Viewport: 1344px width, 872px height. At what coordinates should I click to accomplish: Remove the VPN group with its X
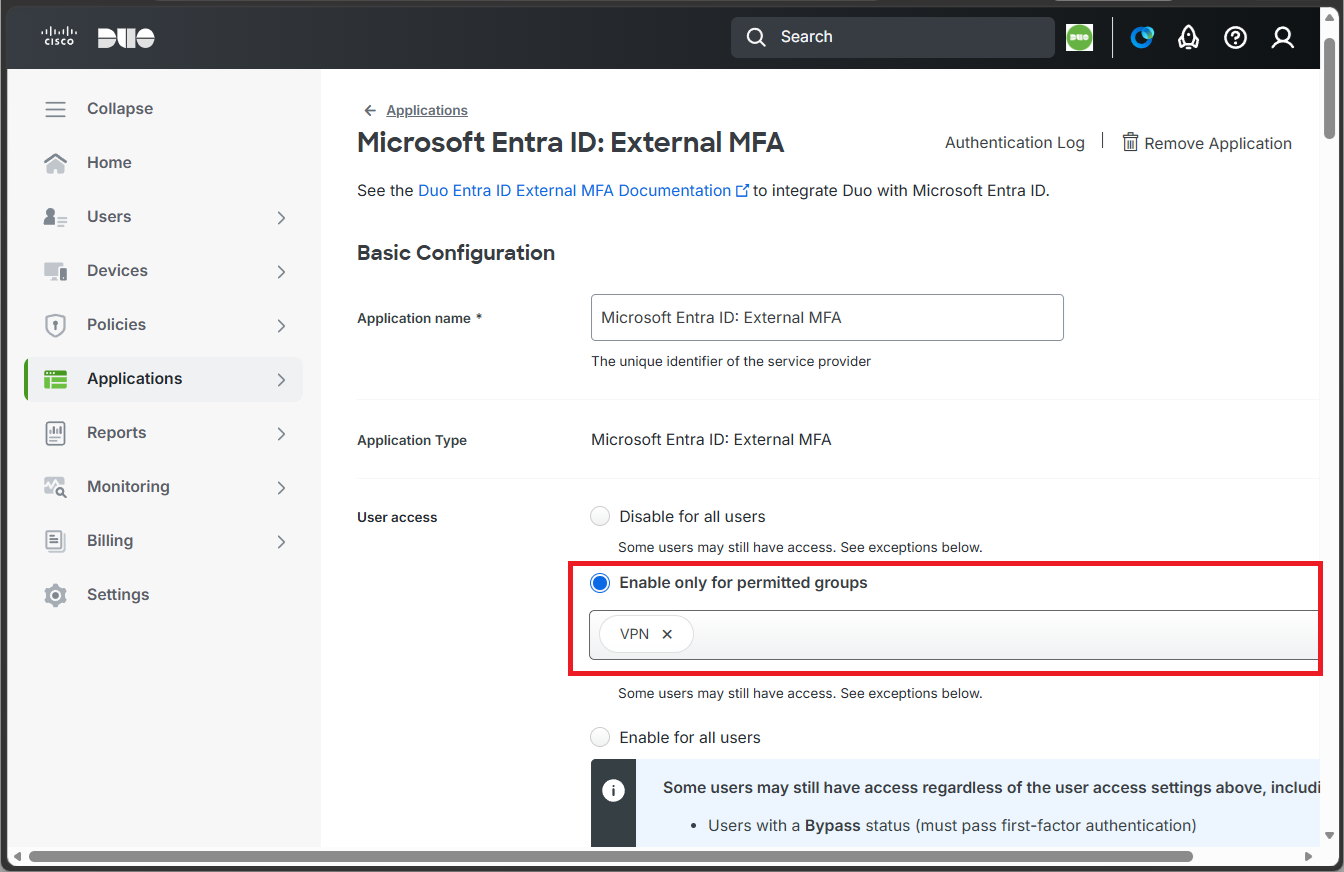(667, 634)
